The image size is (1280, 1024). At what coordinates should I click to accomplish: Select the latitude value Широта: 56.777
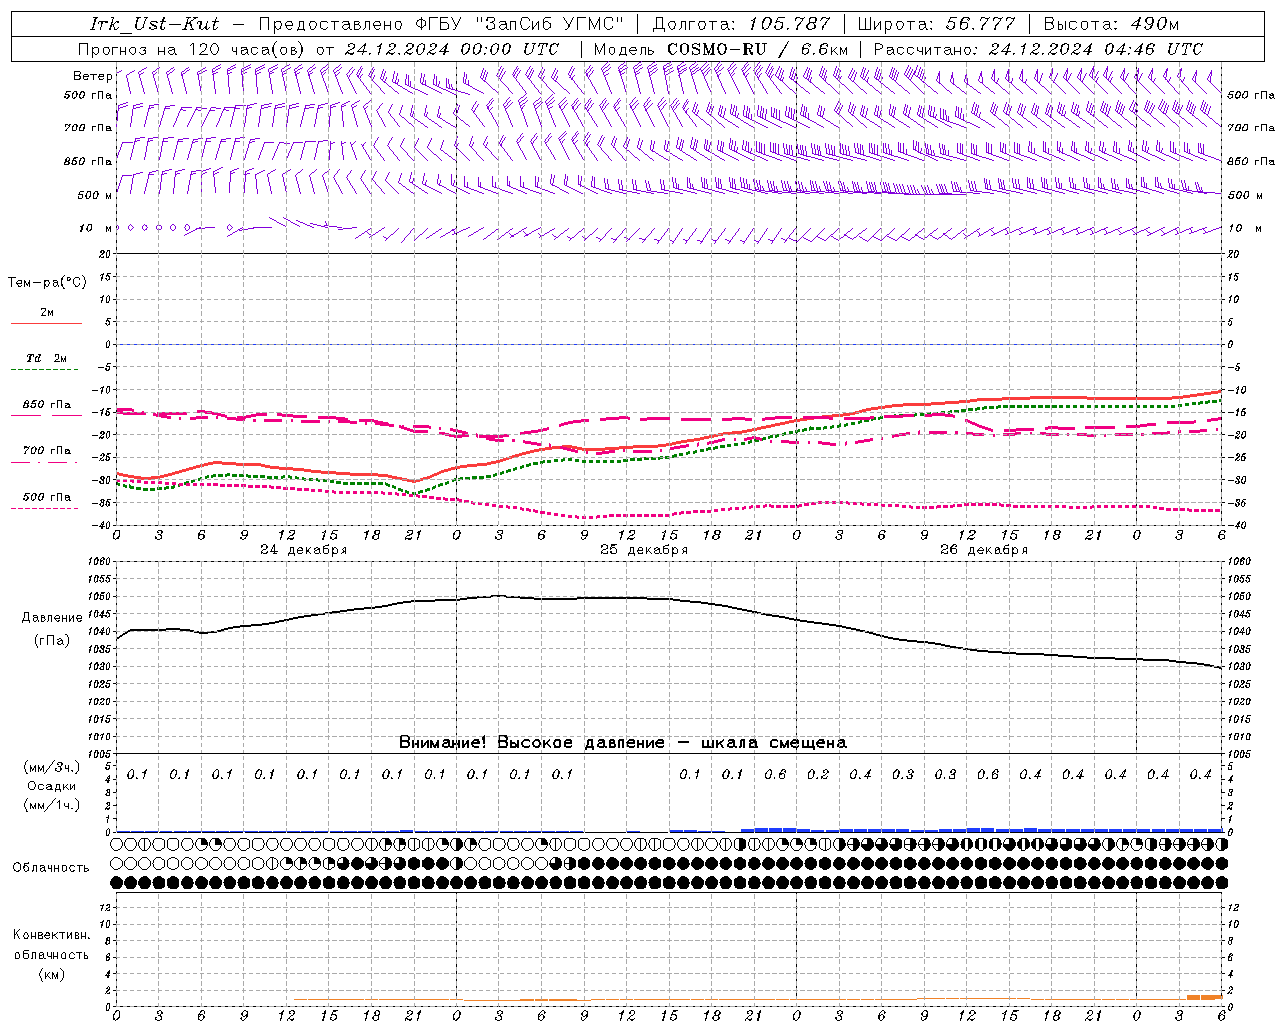coord(937,24)
